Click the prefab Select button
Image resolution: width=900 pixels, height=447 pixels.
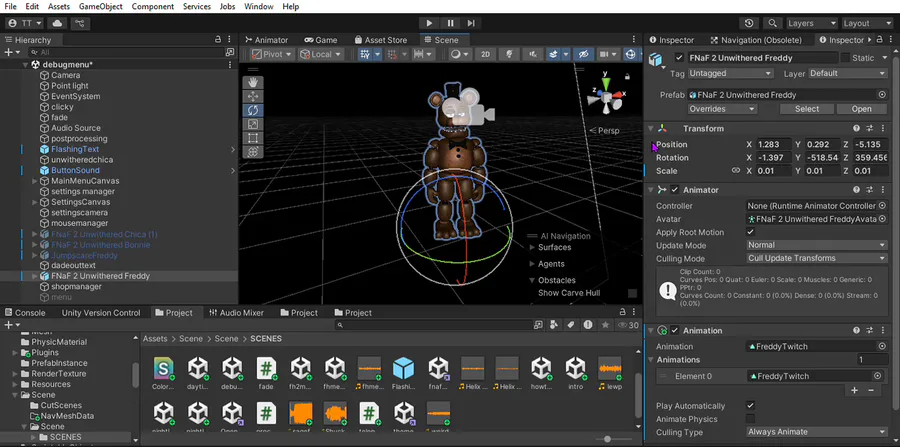click(x=806, y=108)
